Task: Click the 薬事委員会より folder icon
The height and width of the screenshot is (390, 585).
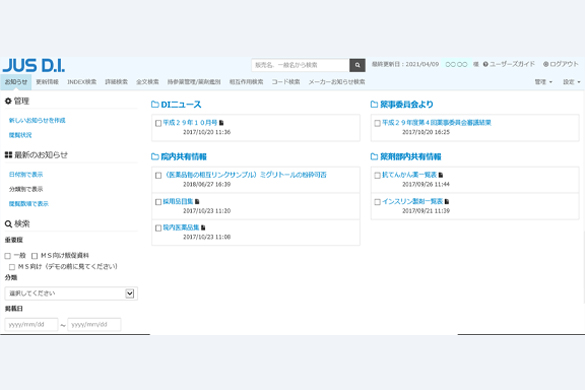Action: [x=374, y=104]
